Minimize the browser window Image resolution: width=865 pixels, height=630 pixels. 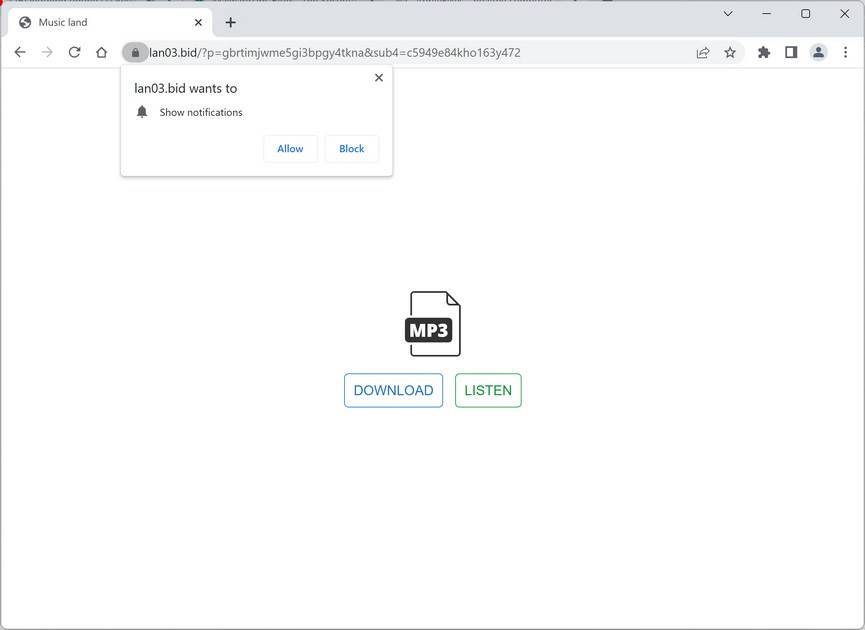coord(767,14)
